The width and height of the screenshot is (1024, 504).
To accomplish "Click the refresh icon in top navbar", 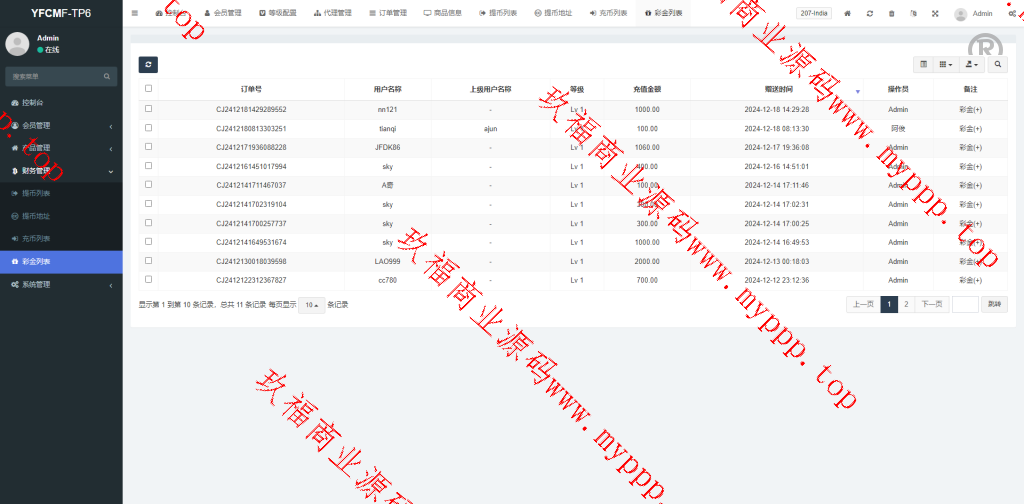I will point(870,13).
